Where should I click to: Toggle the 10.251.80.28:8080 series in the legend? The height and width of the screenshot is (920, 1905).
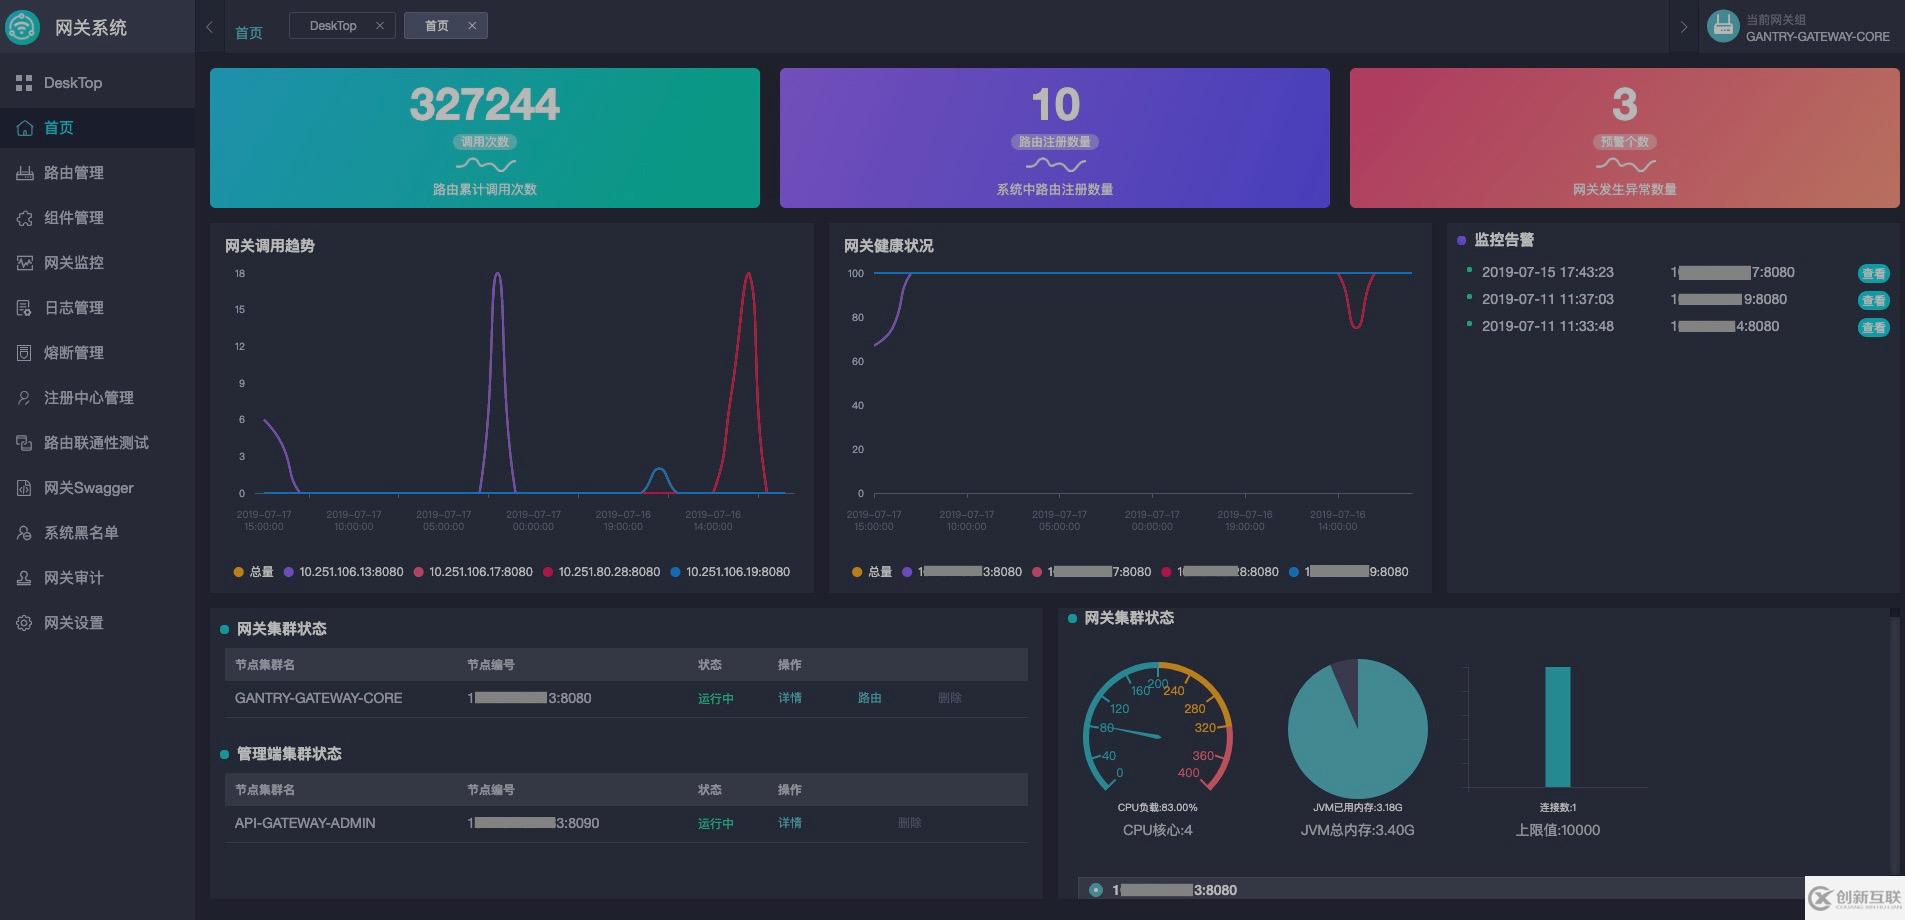[602, 572]
